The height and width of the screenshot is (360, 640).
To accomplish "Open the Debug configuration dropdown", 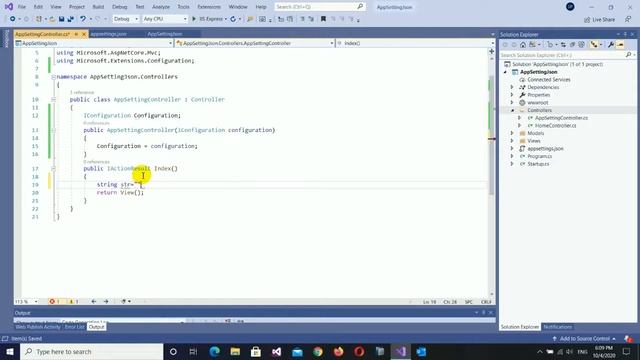I will [125, 19].
